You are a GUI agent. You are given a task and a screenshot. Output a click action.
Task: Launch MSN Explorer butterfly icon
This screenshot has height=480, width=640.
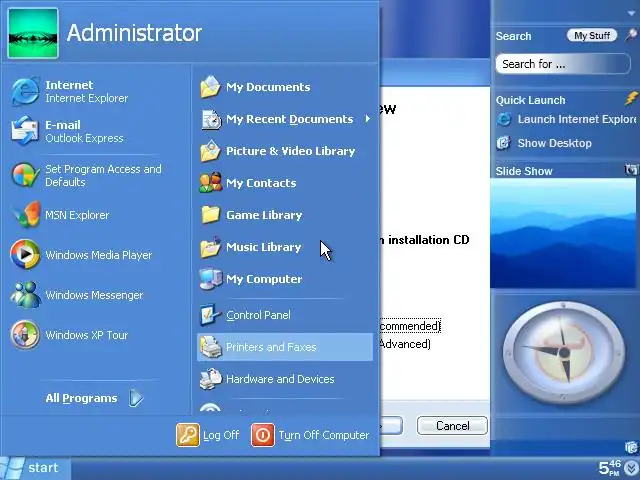click(x=26, y=215)
